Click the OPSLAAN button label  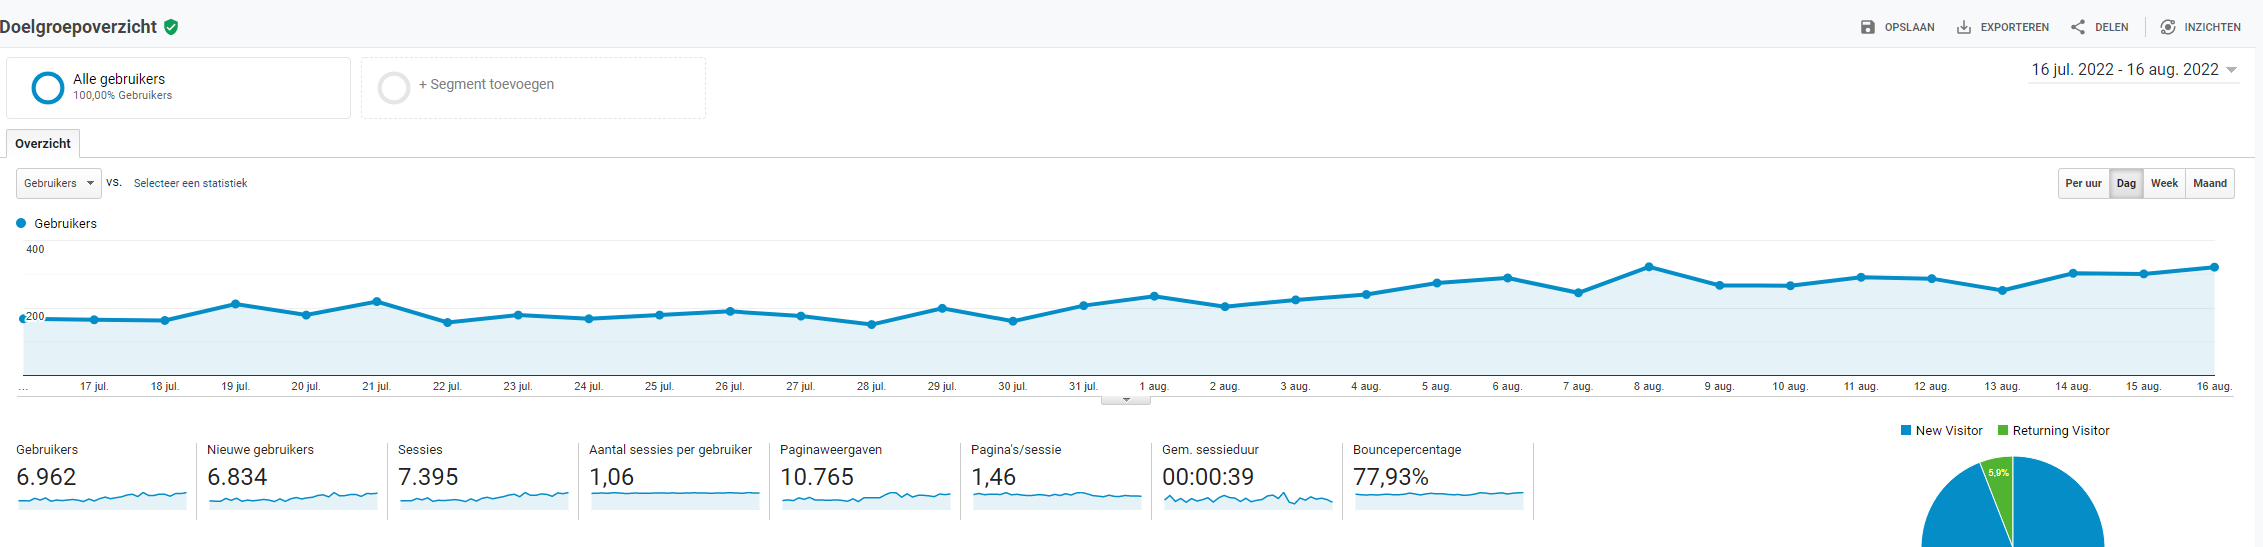tap(1909, 27)
